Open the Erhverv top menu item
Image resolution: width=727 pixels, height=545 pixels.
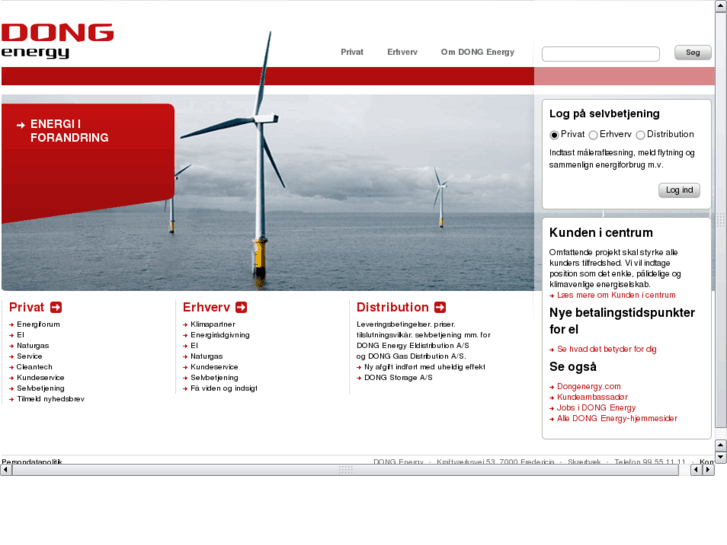pyautogui.click(x=402, y=52)
